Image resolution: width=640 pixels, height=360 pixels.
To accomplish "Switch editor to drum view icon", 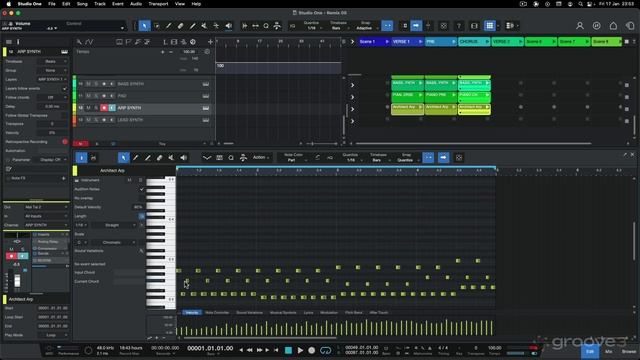I will point(93,158).
